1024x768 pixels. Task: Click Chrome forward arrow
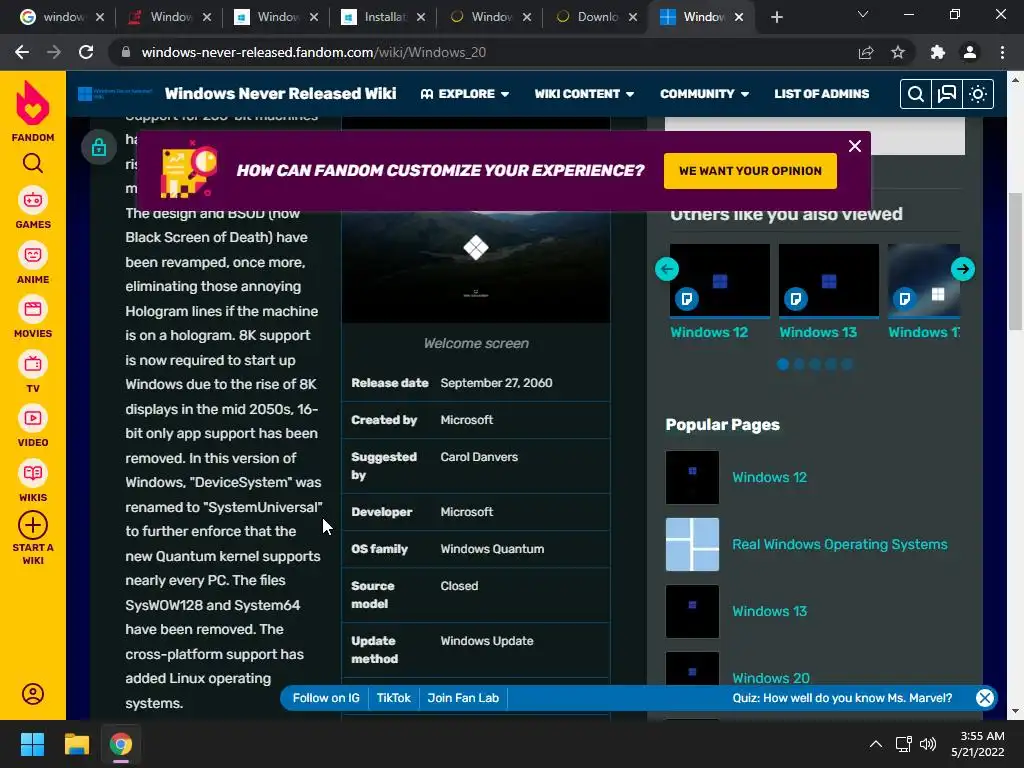[x=54, y=52]
